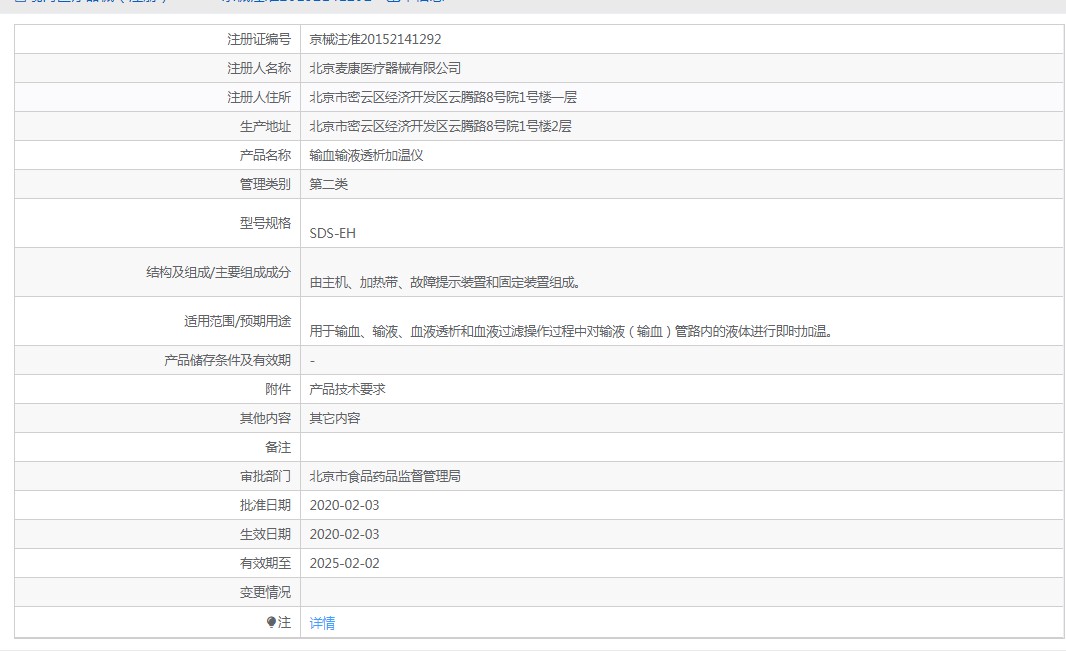Click the production address ending in 1号楼2层
The width and height of the screenshot is (1066, 651).
click(x=440, y=126)
